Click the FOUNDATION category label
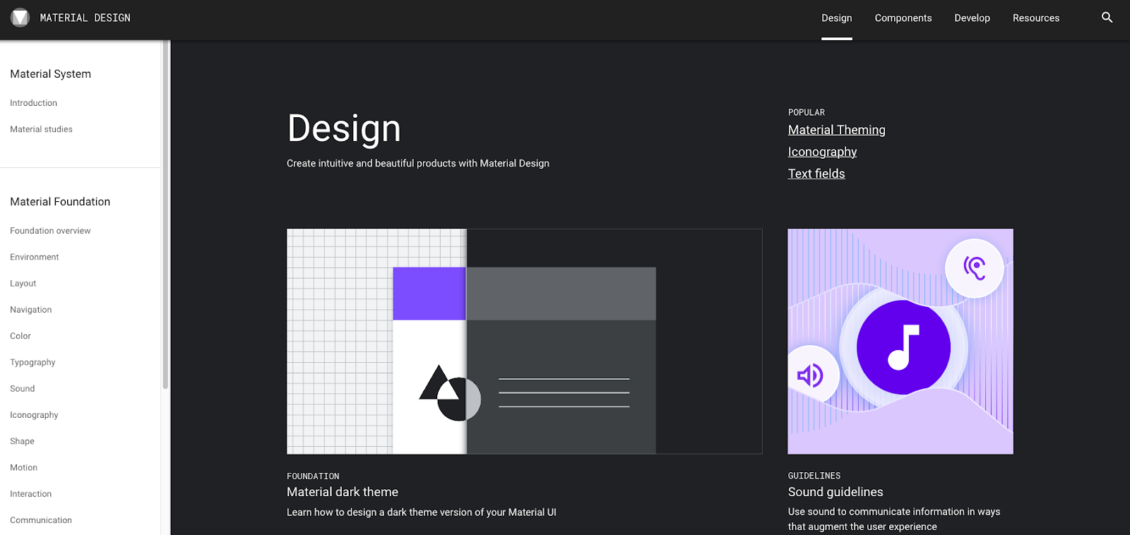Screen dimensions: 1130x535 pos(313,476)
